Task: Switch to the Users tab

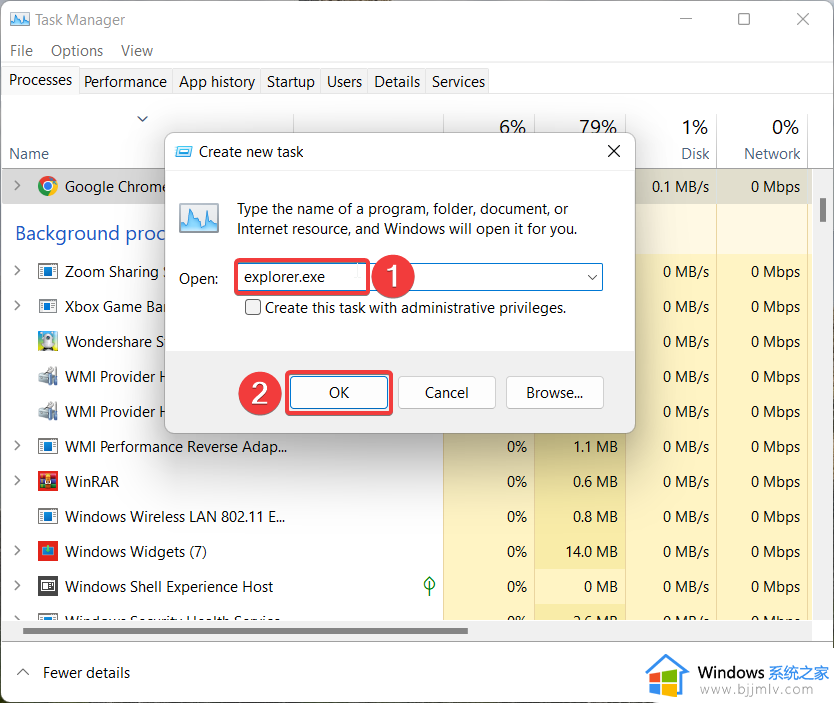Action: 344,81
